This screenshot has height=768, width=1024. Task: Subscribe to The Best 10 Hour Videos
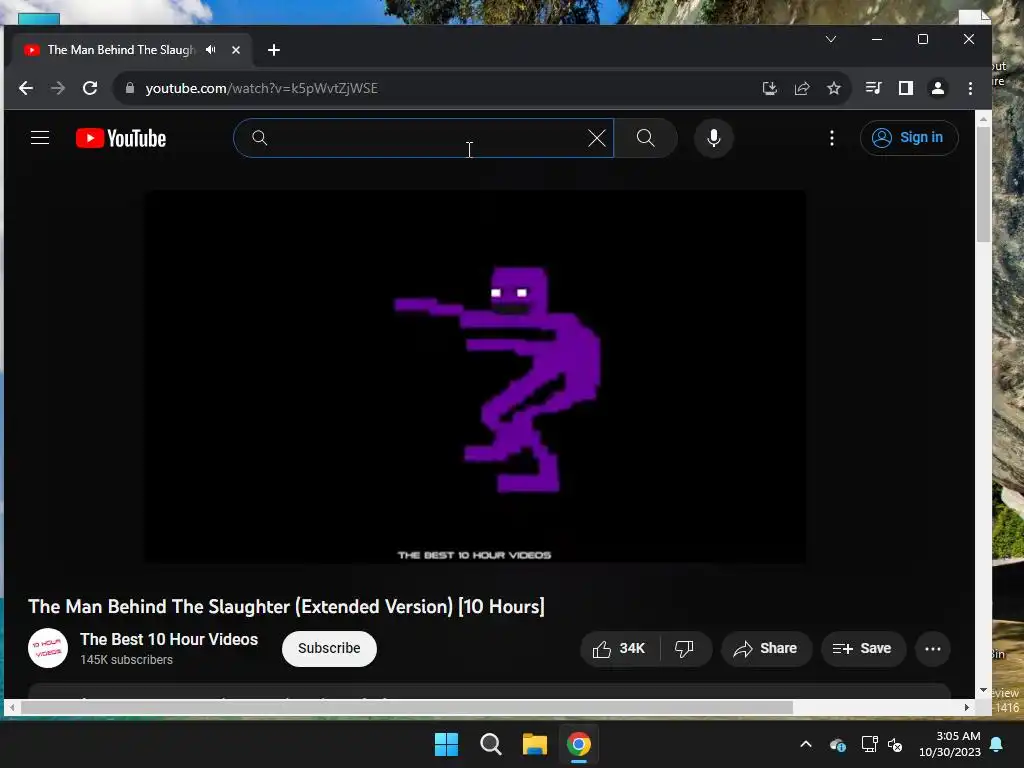pyautogui.click(x=329, y=648)
